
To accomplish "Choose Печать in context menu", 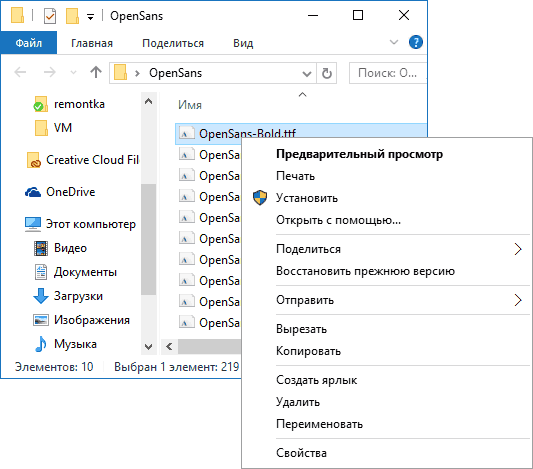I will [x=295, y=176].
